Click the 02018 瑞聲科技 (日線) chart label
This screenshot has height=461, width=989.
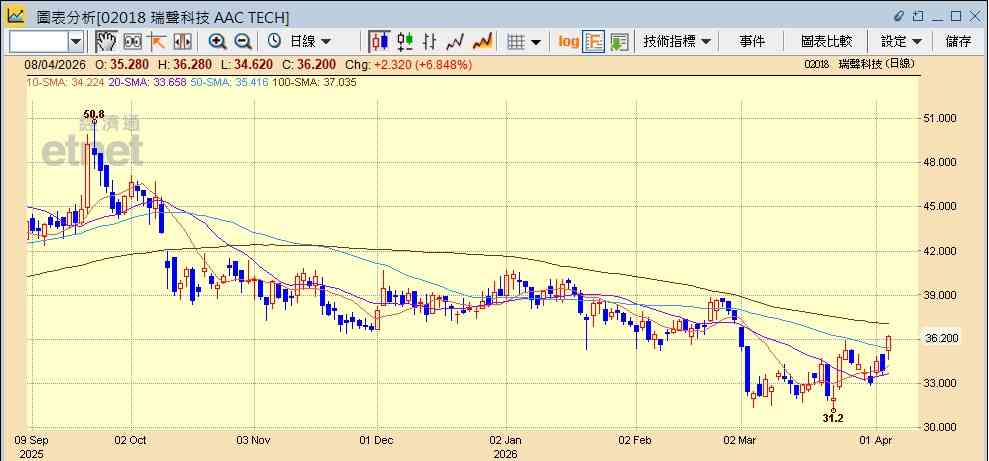pos(860,64)
